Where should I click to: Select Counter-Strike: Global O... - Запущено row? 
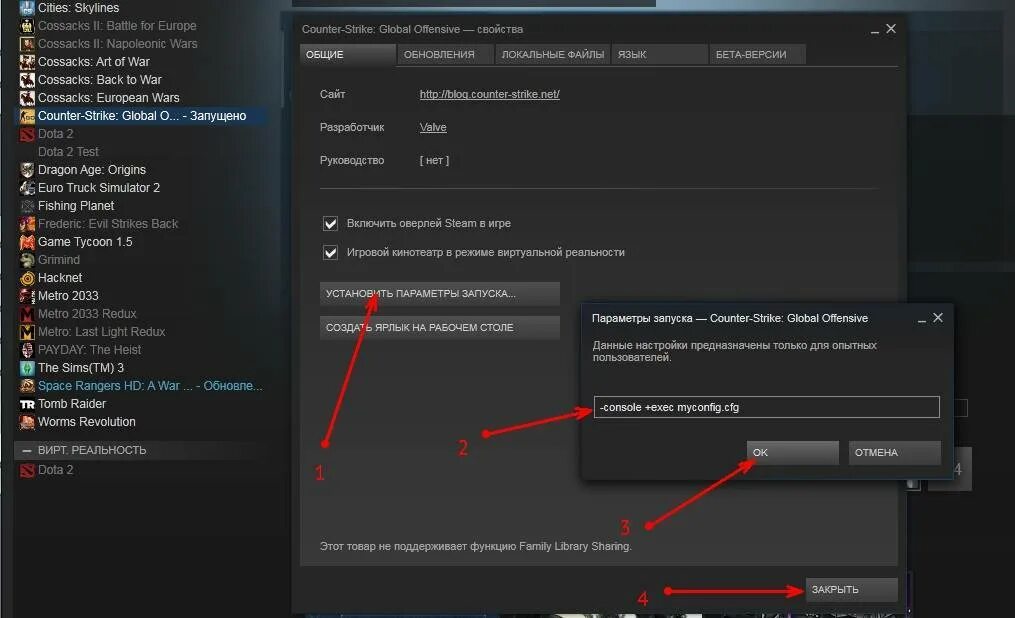click(x=139, y=116)
